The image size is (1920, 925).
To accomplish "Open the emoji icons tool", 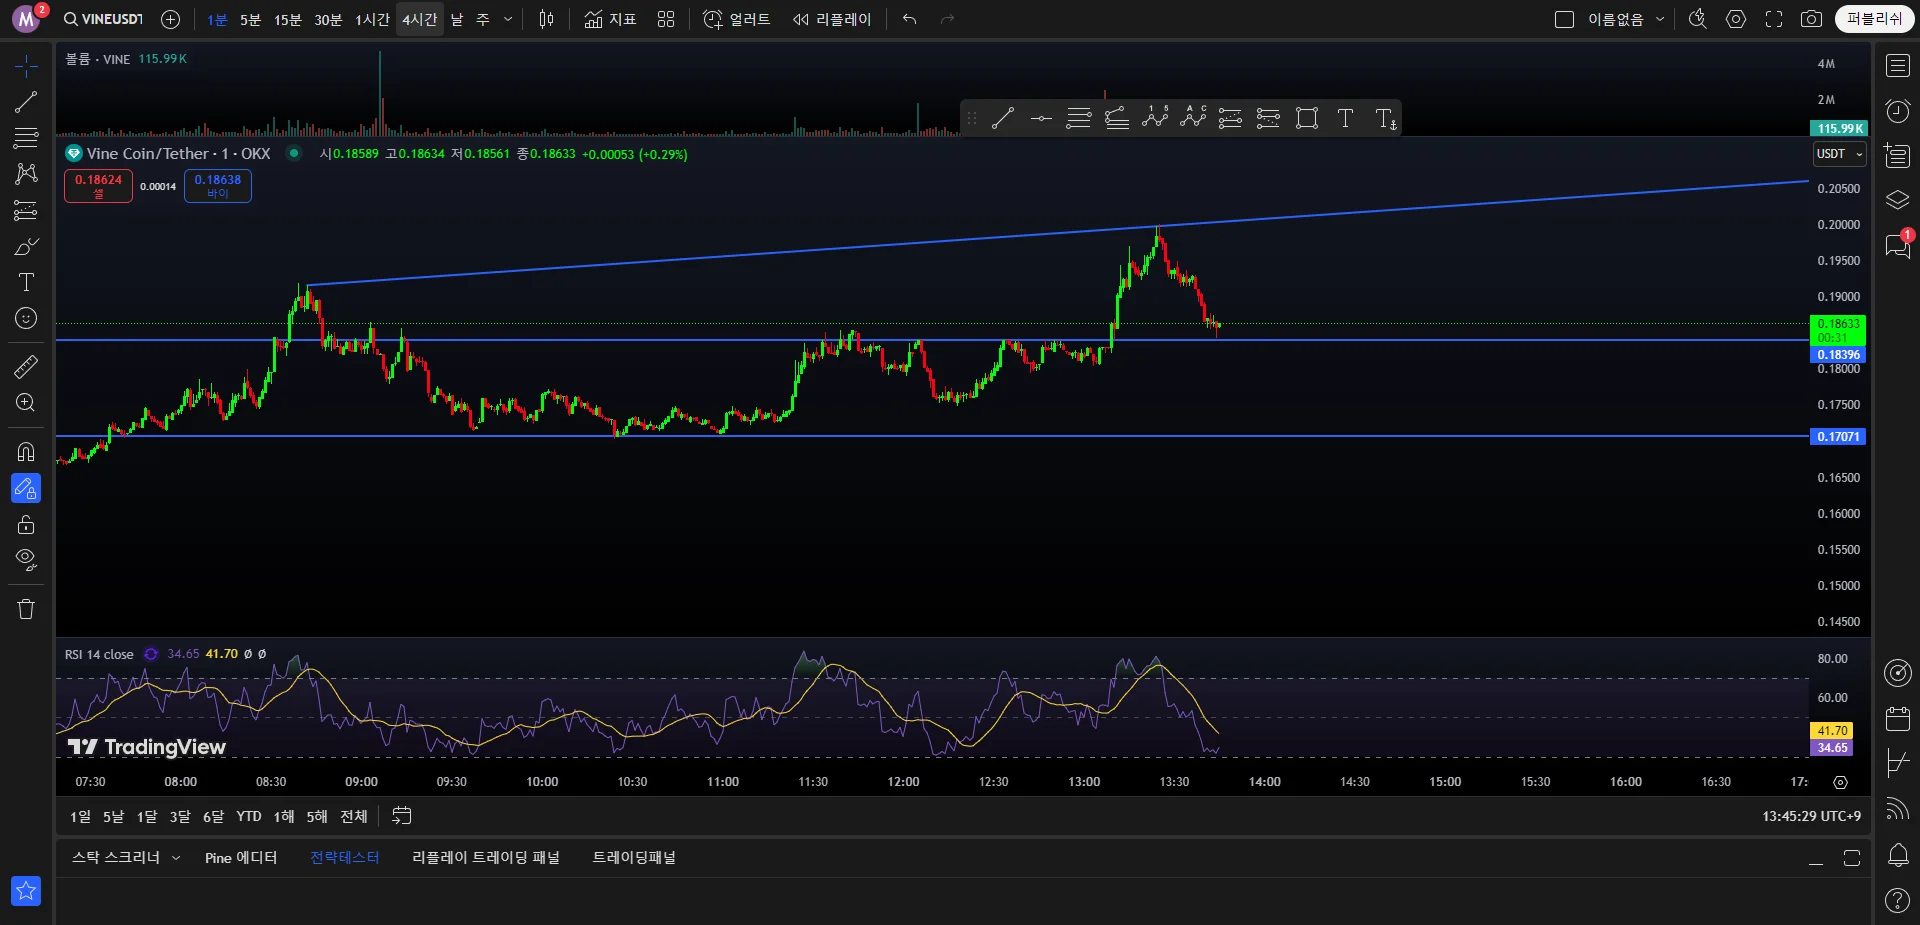I will (x=26, y=319).
